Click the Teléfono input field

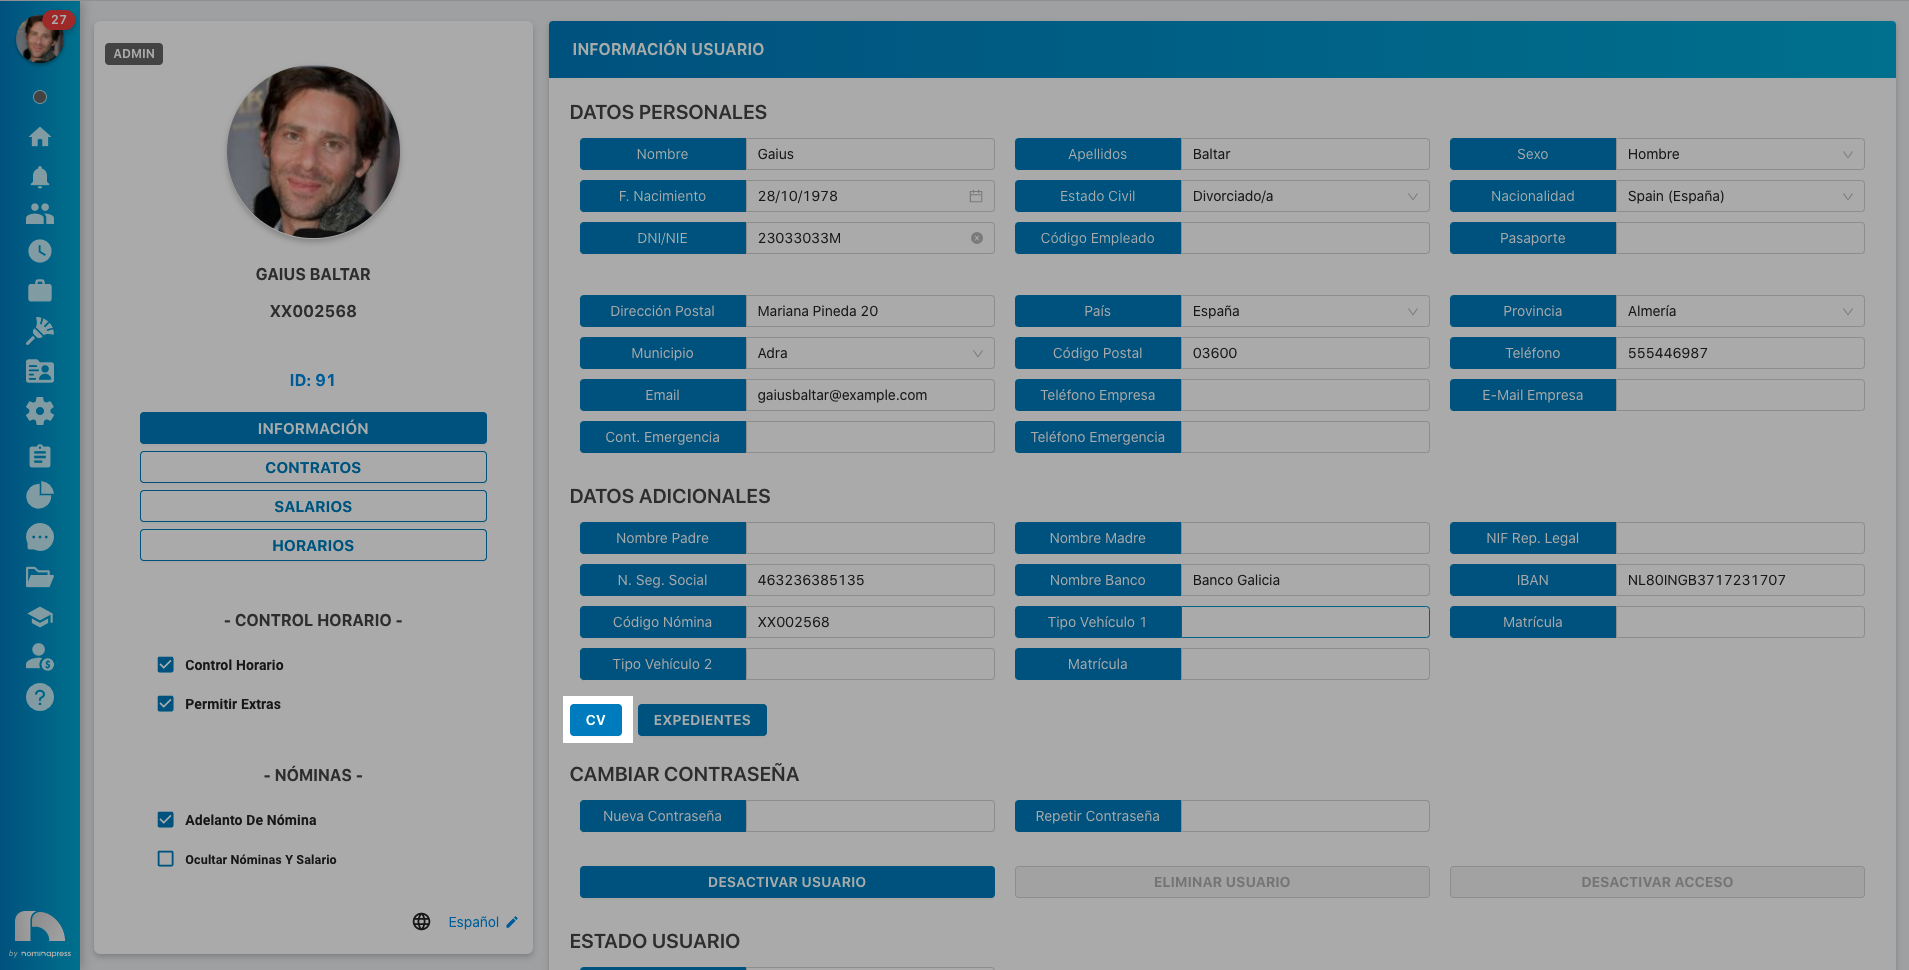coord(1740,353)
